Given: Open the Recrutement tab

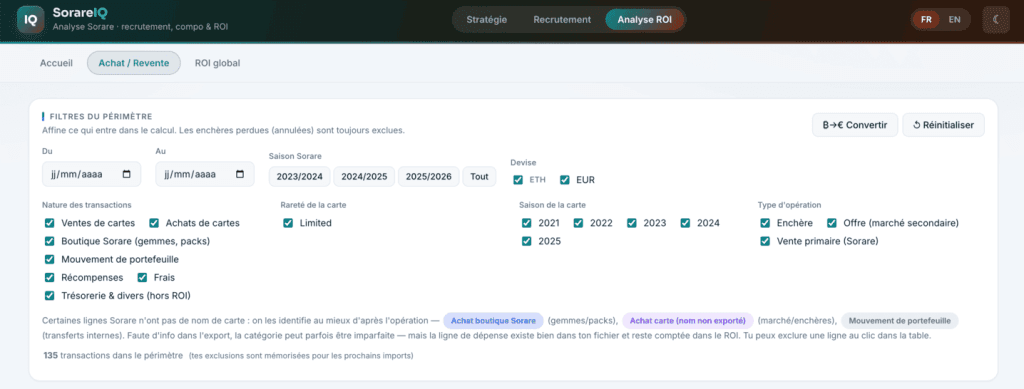Looking at the screenshot, I should click(562, 20).
